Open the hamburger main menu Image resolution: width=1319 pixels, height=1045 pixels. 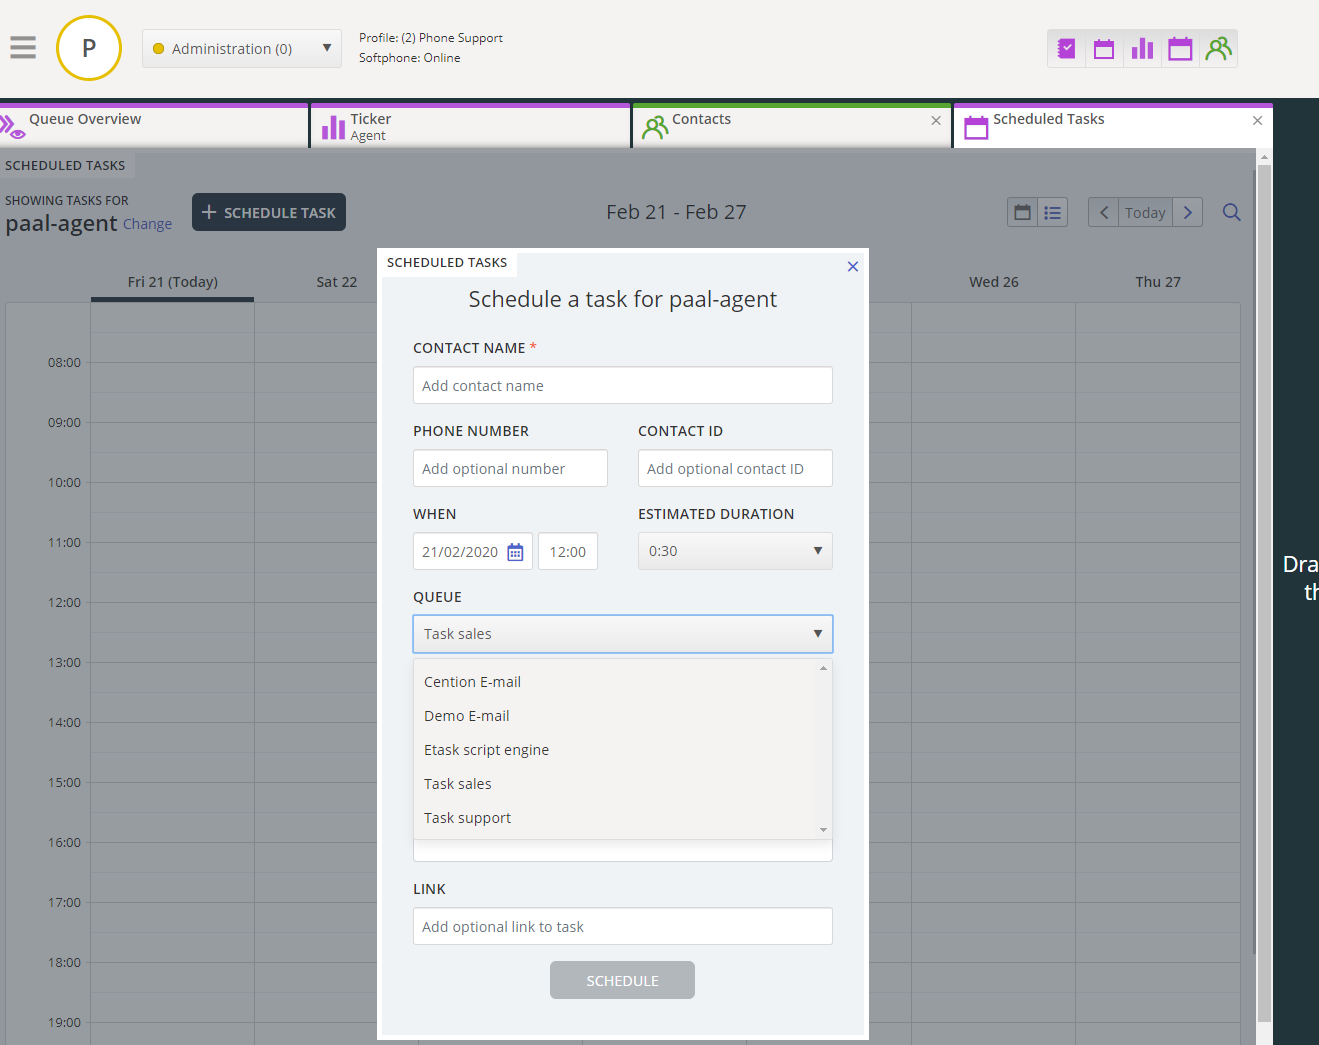click(x=23, y=48)
